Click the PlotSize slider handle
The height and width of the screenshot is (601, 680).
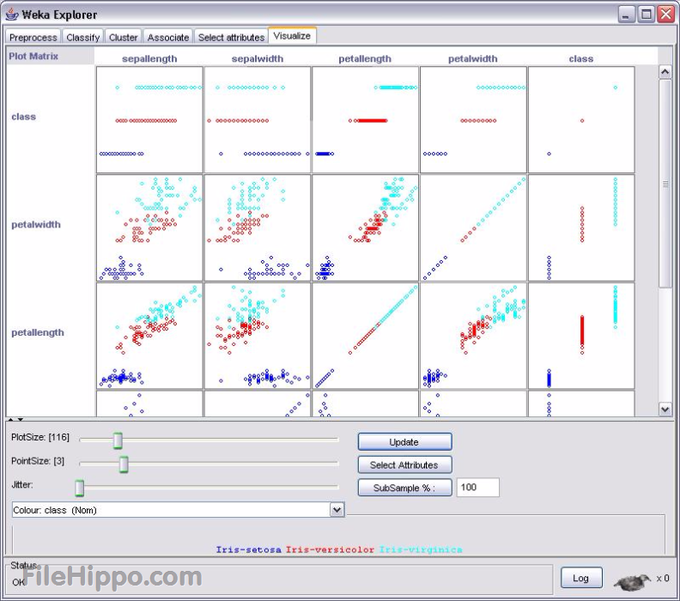pos(117,440)
